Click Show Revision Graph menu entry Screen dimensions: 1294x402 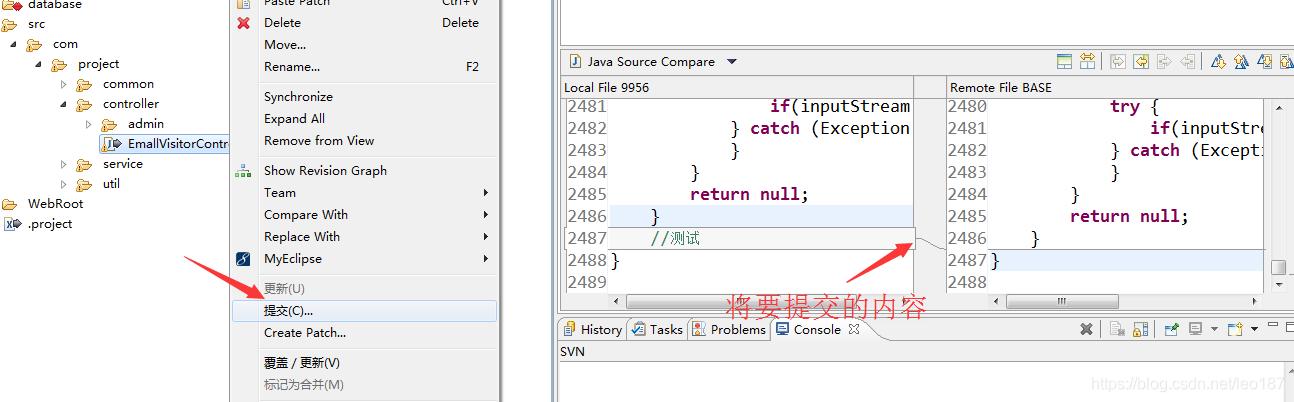364,171
